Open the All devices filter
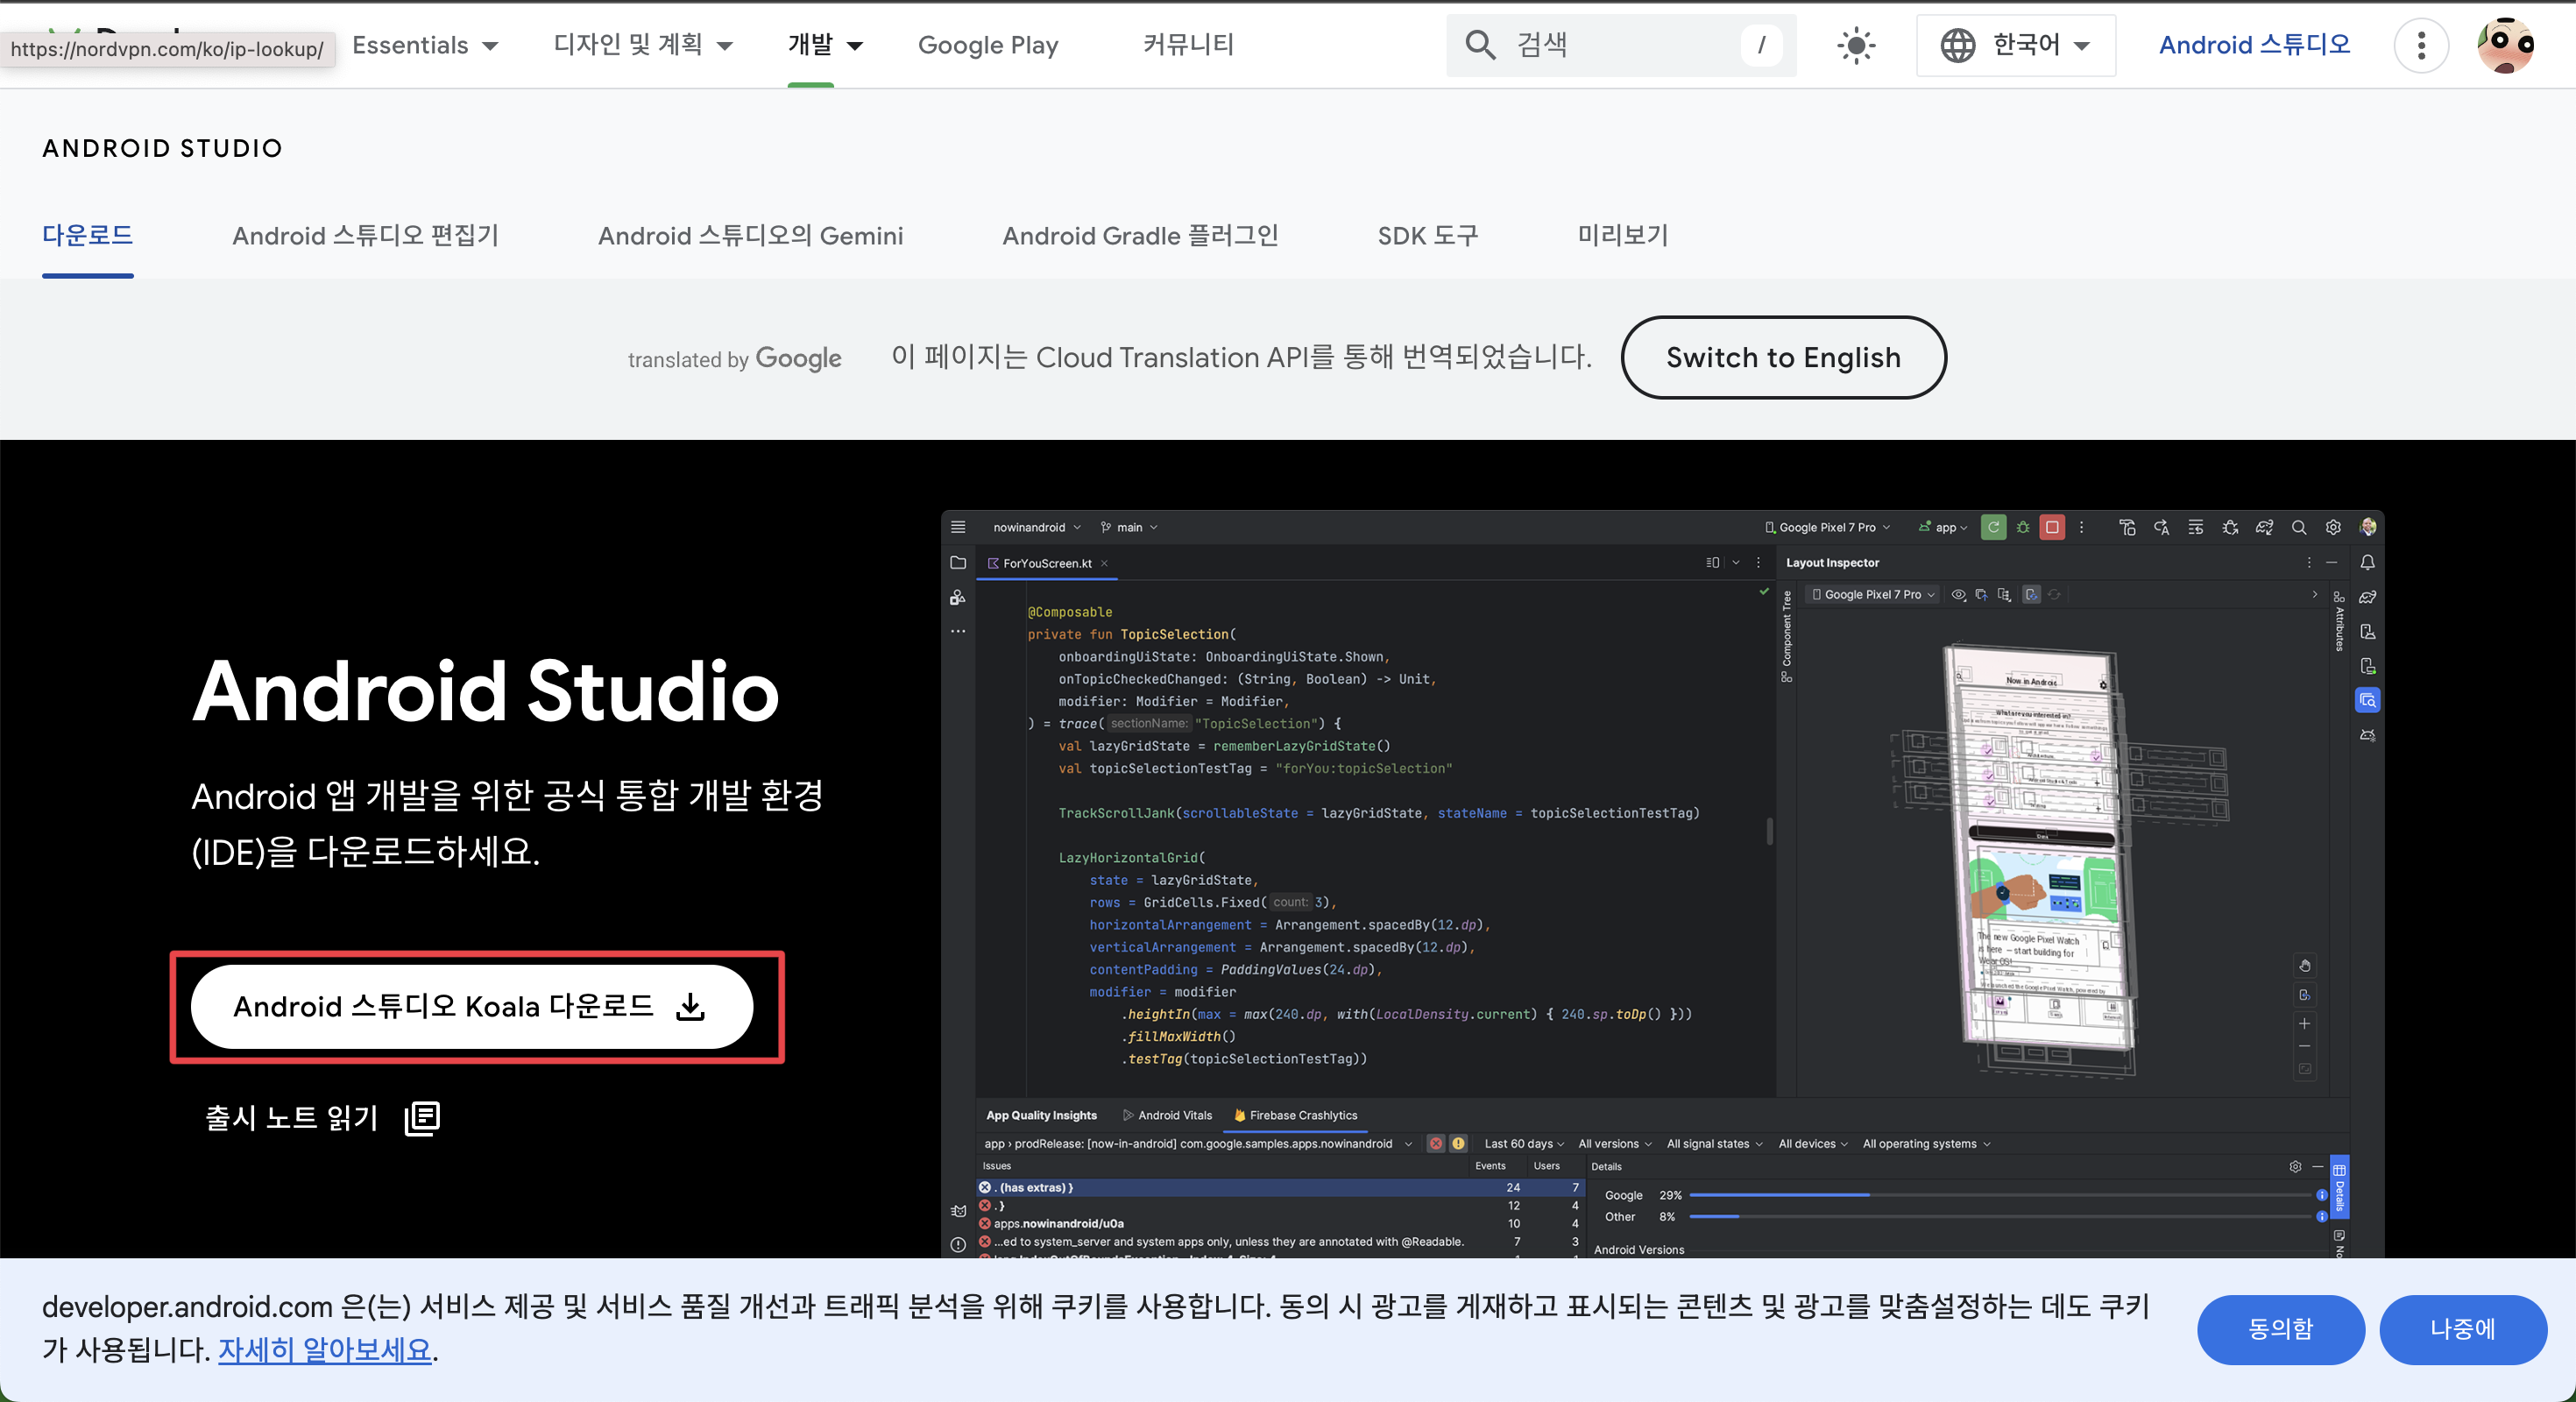The height and width of the screenshot is (1402, 2576). click(x=1812, y=1143)
